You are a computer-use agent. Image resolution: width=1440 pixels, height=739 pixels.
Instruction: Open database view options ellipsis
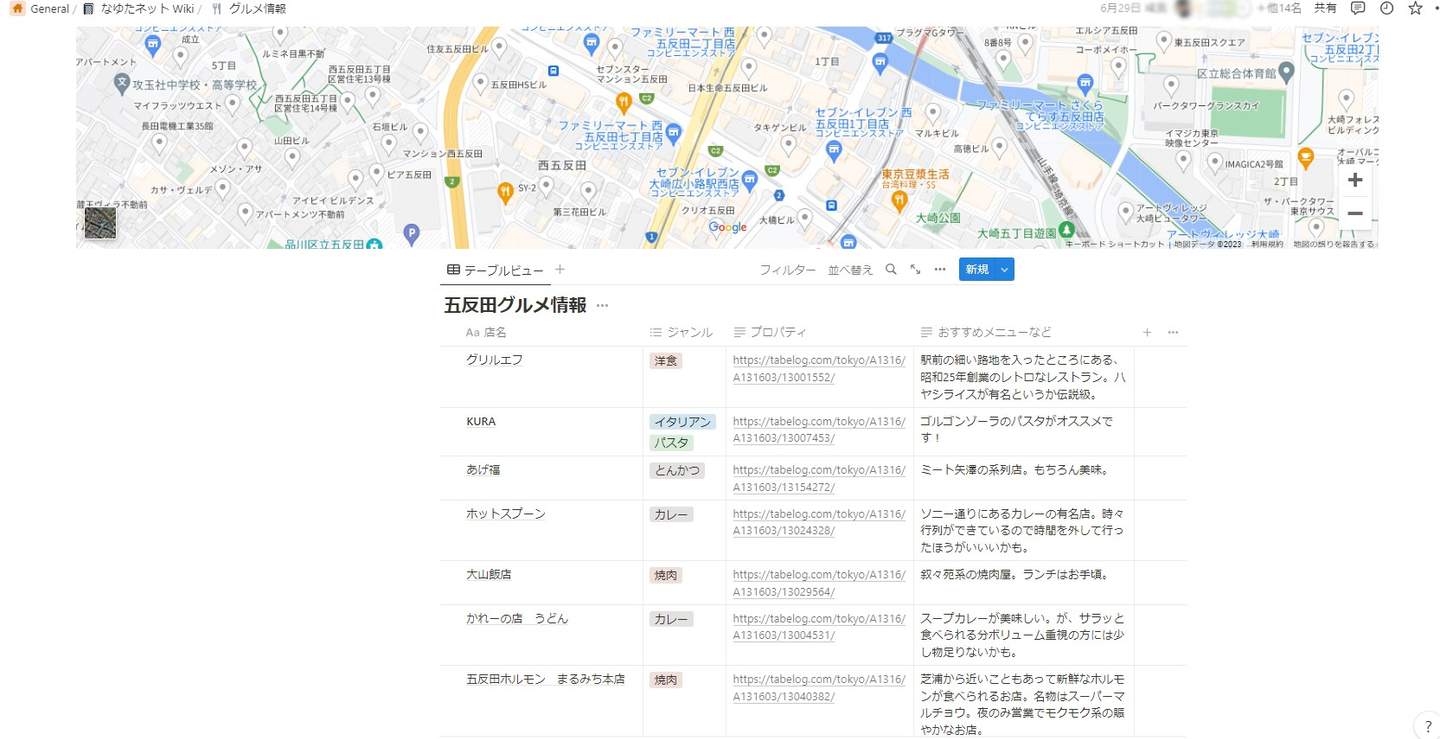(940, 269)
